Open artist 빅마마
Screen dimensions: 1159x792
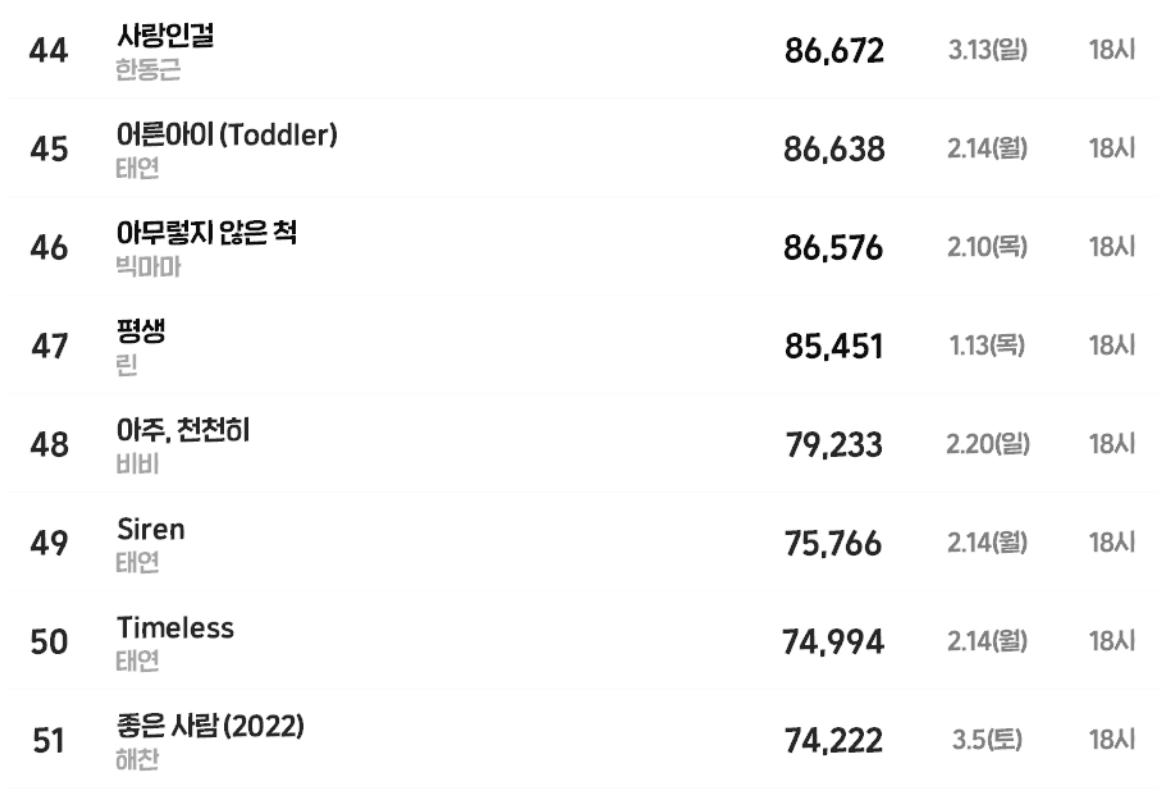tap(148, 267)
